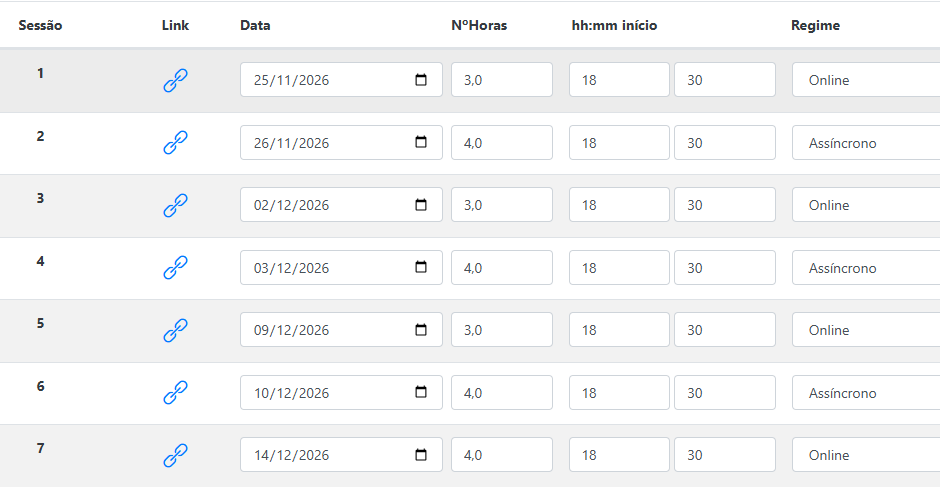This screenshot has width=940, height=499.
Task: Select the date field showing 09/12/2026
Action: [341, 329]
